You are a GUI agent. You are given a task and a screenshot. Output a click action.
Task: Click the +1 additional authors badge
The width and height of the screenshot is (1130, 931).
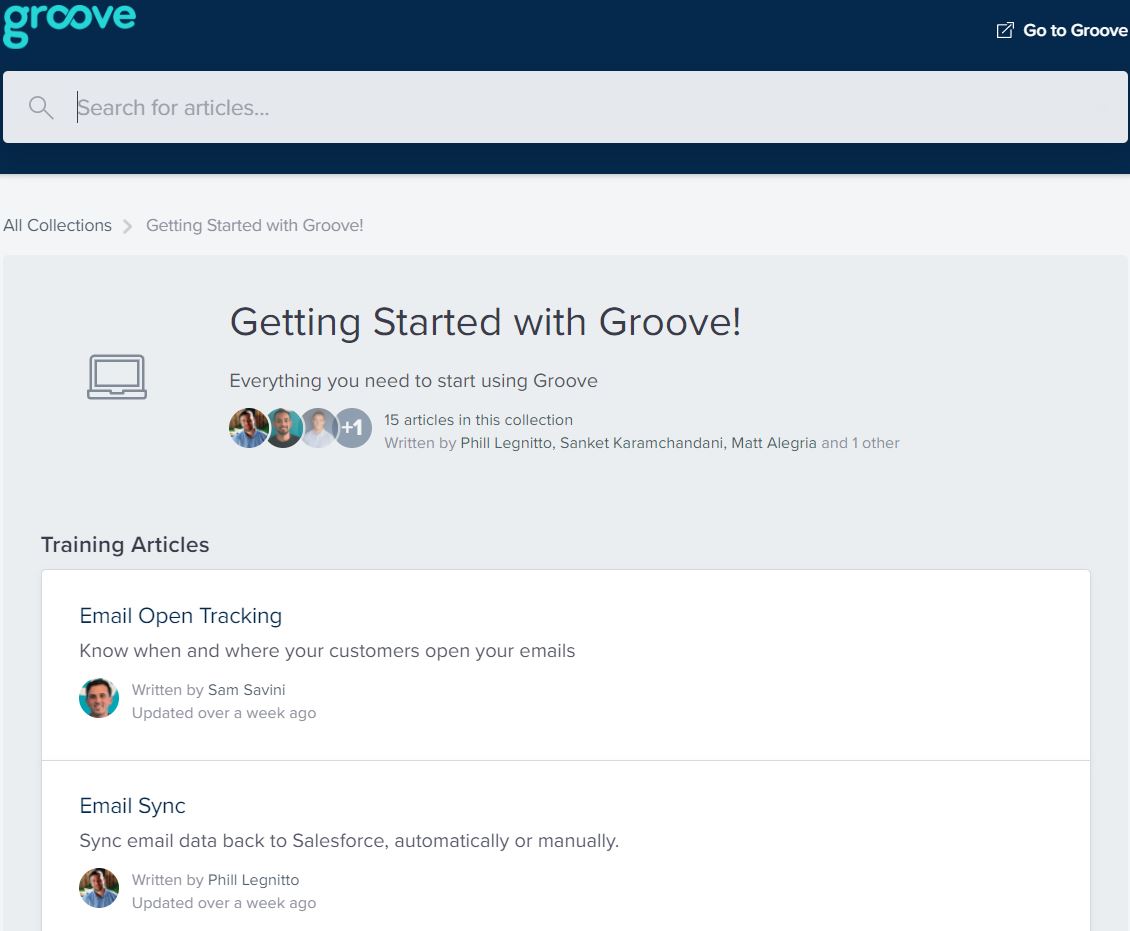pos(352,428)
